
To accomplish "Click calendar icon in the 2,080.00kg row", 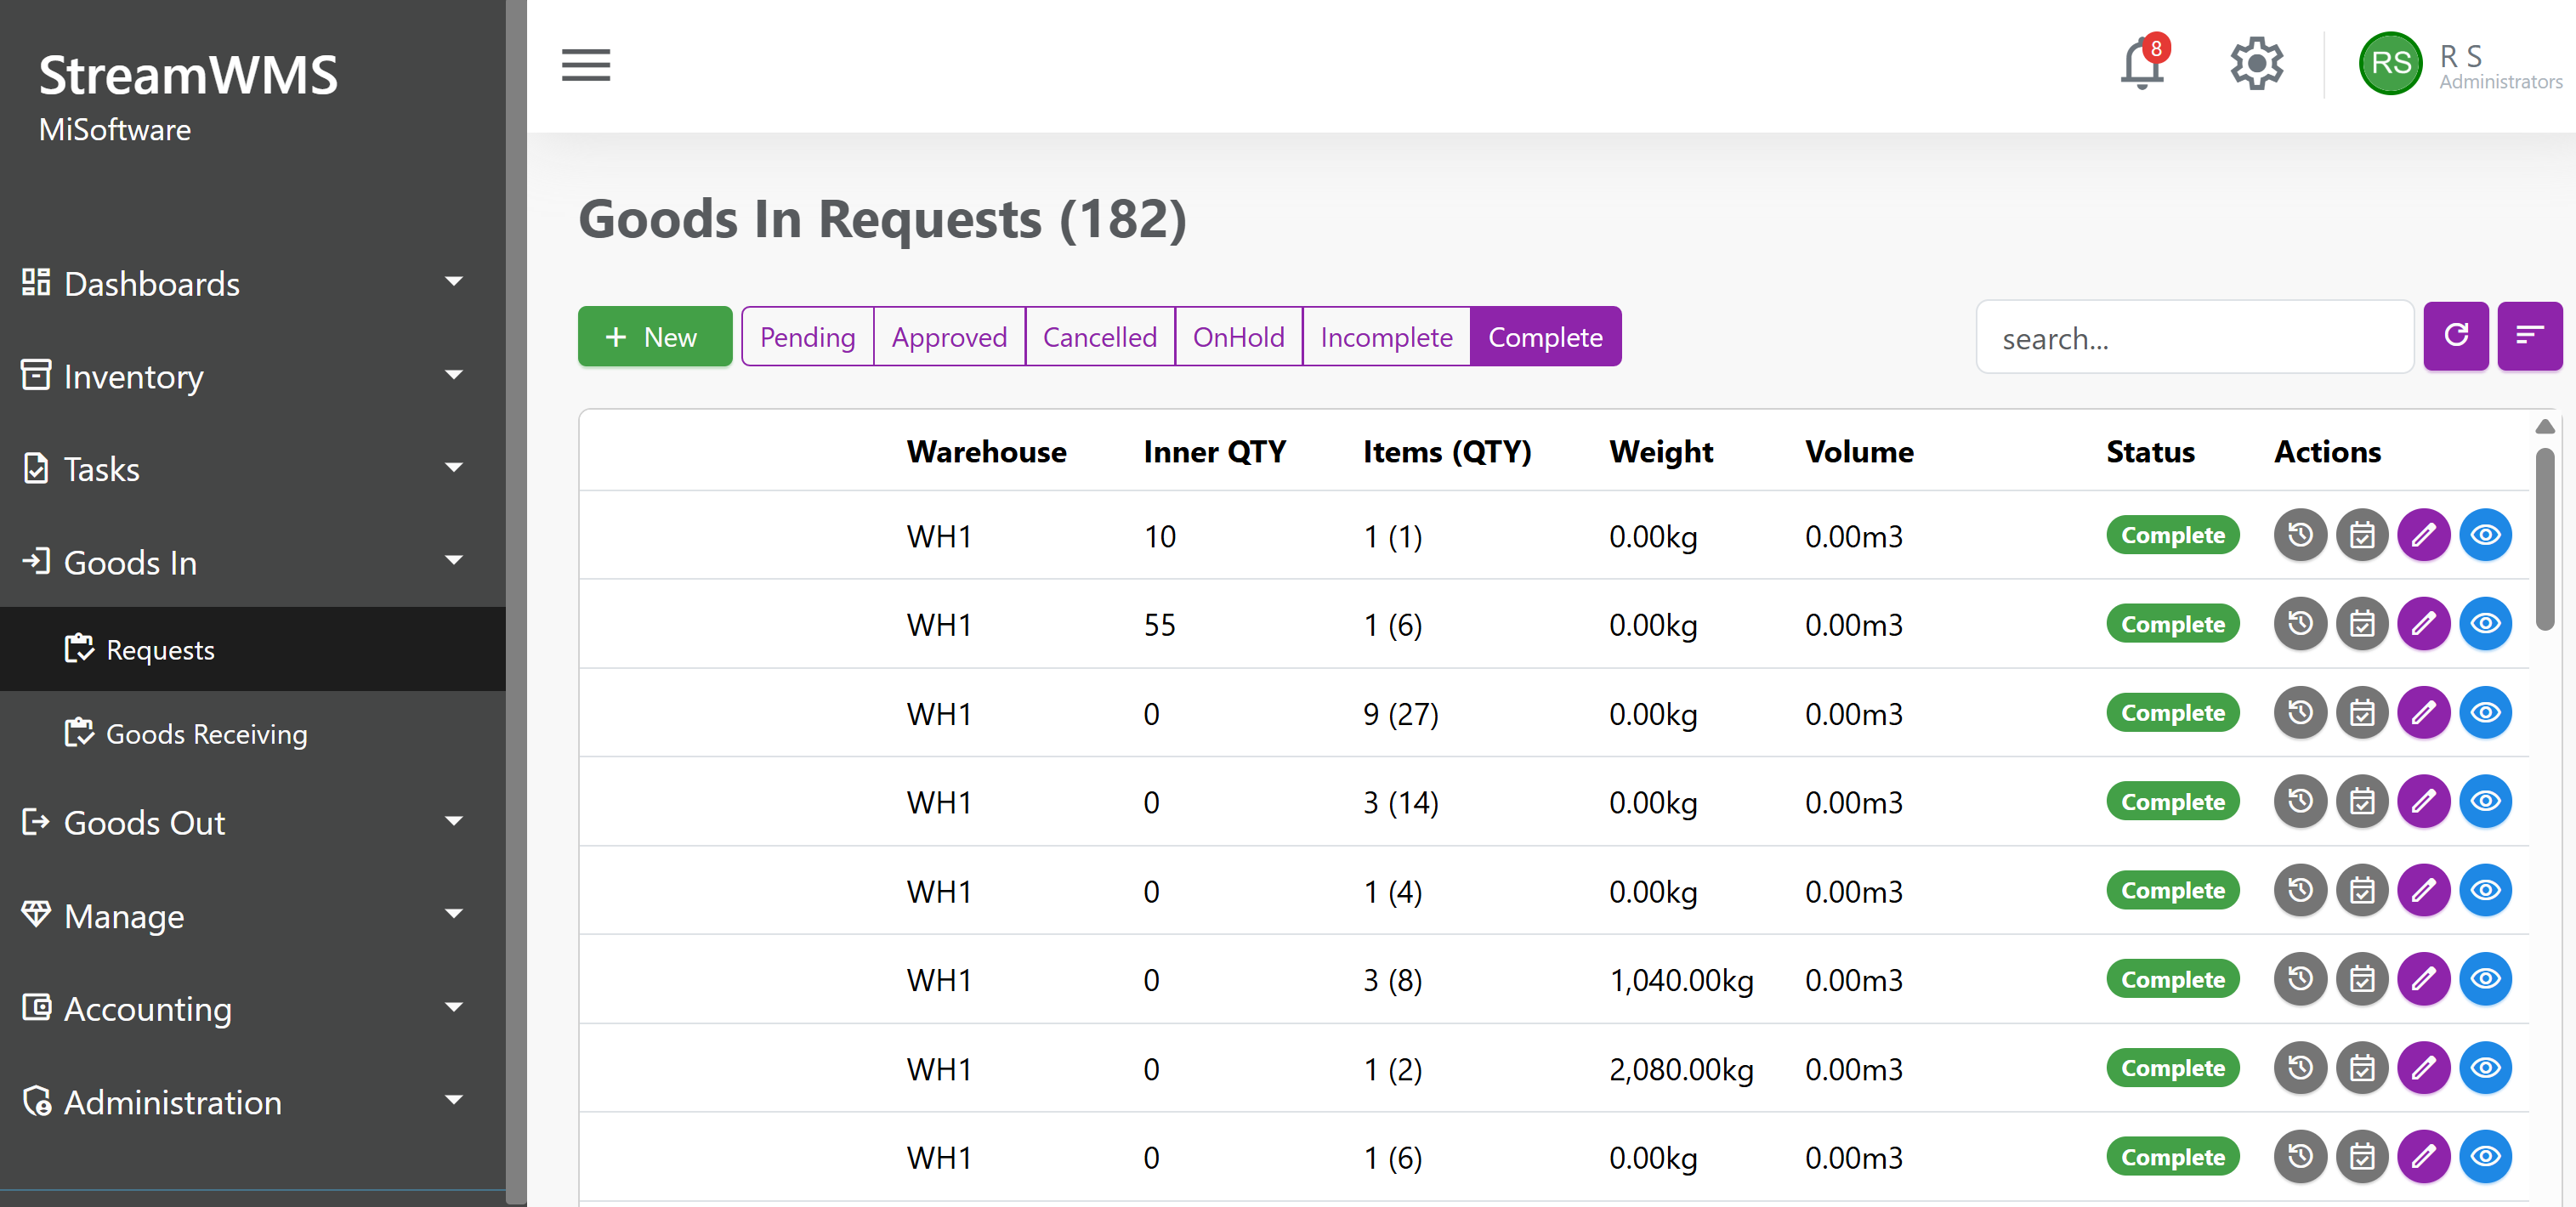I will click(x=2362, y=1068).
